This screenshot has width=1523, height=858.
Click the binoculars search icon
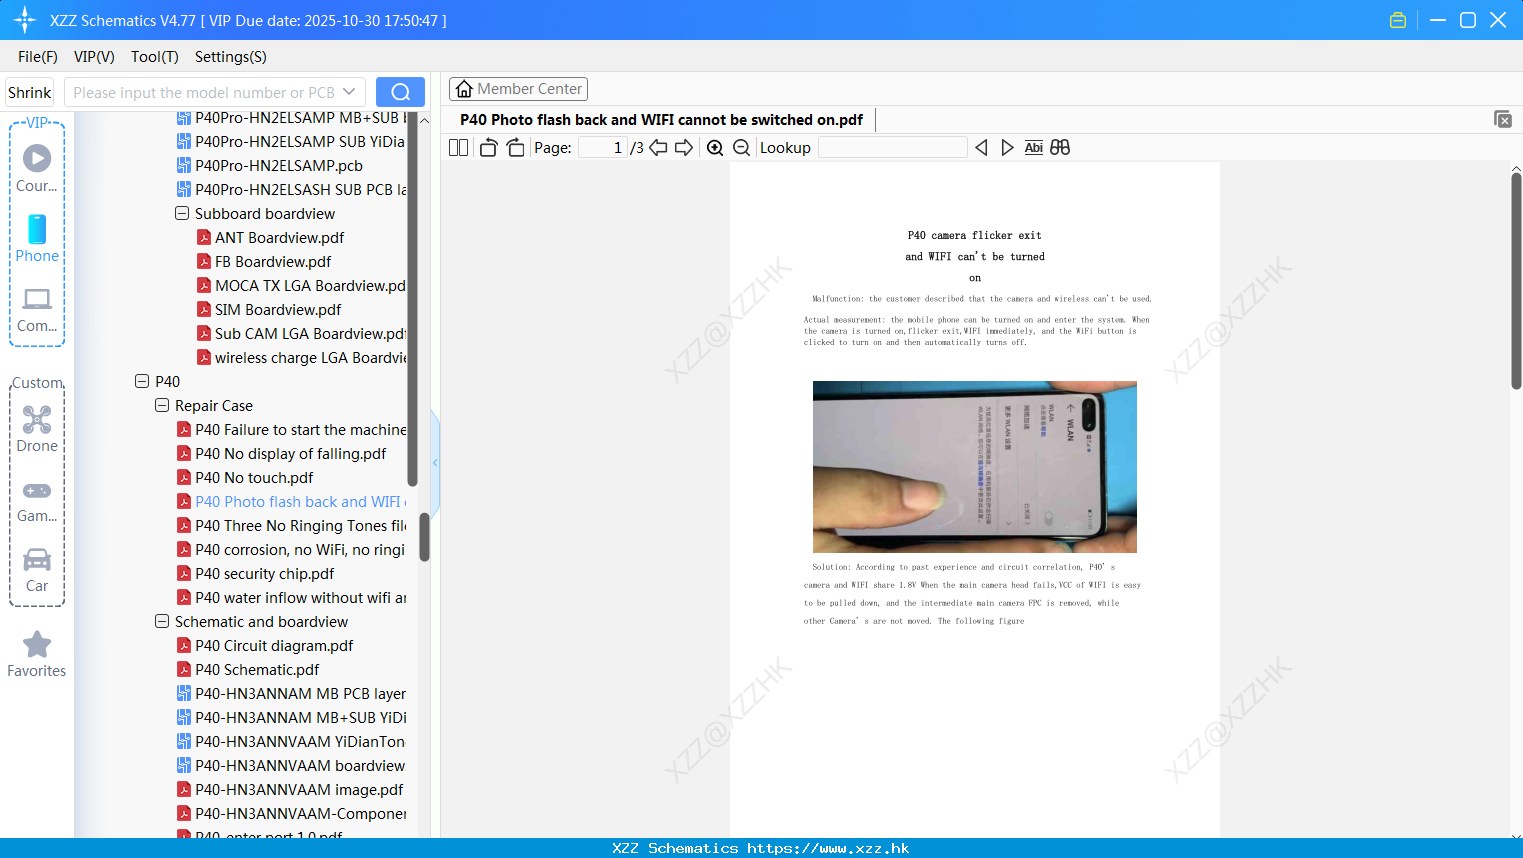click(x=1060, y=148)
